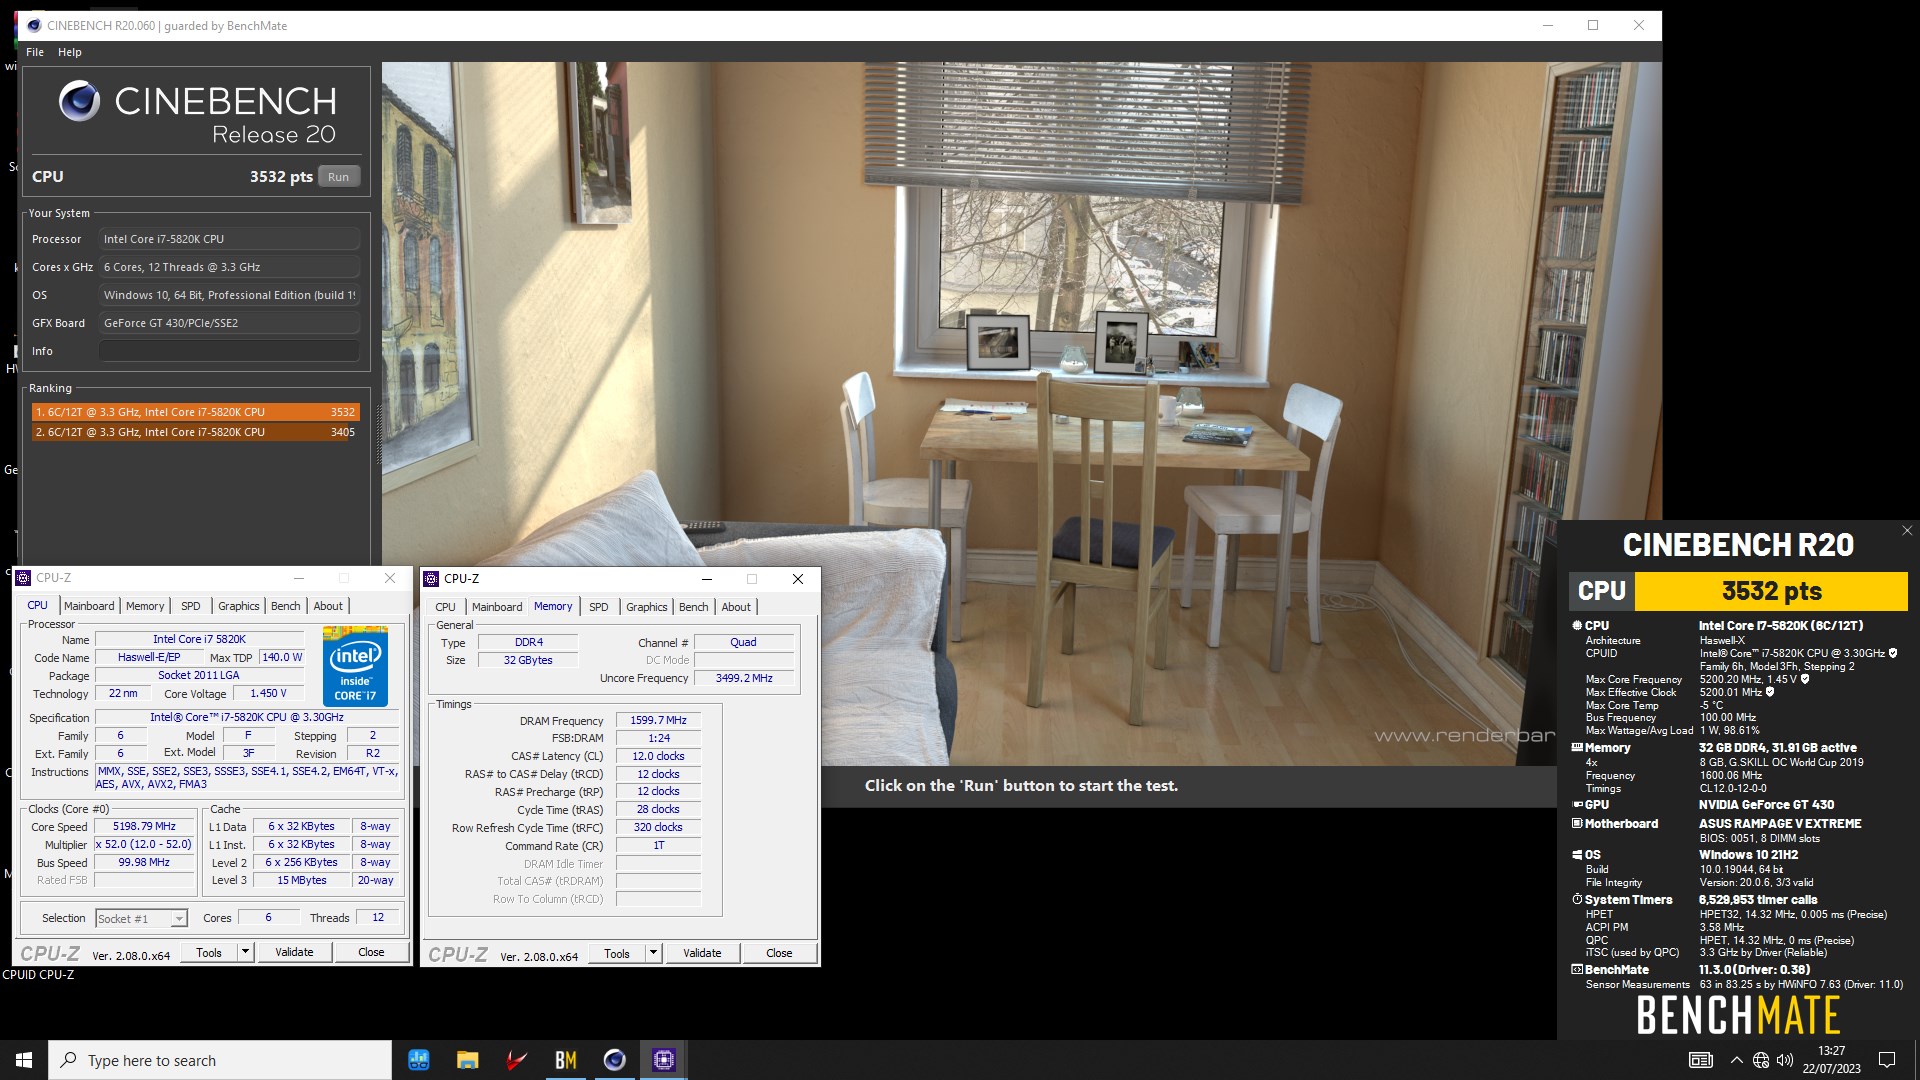Open touch keyboard icon in system tray

click(x=1700, y=1060)
